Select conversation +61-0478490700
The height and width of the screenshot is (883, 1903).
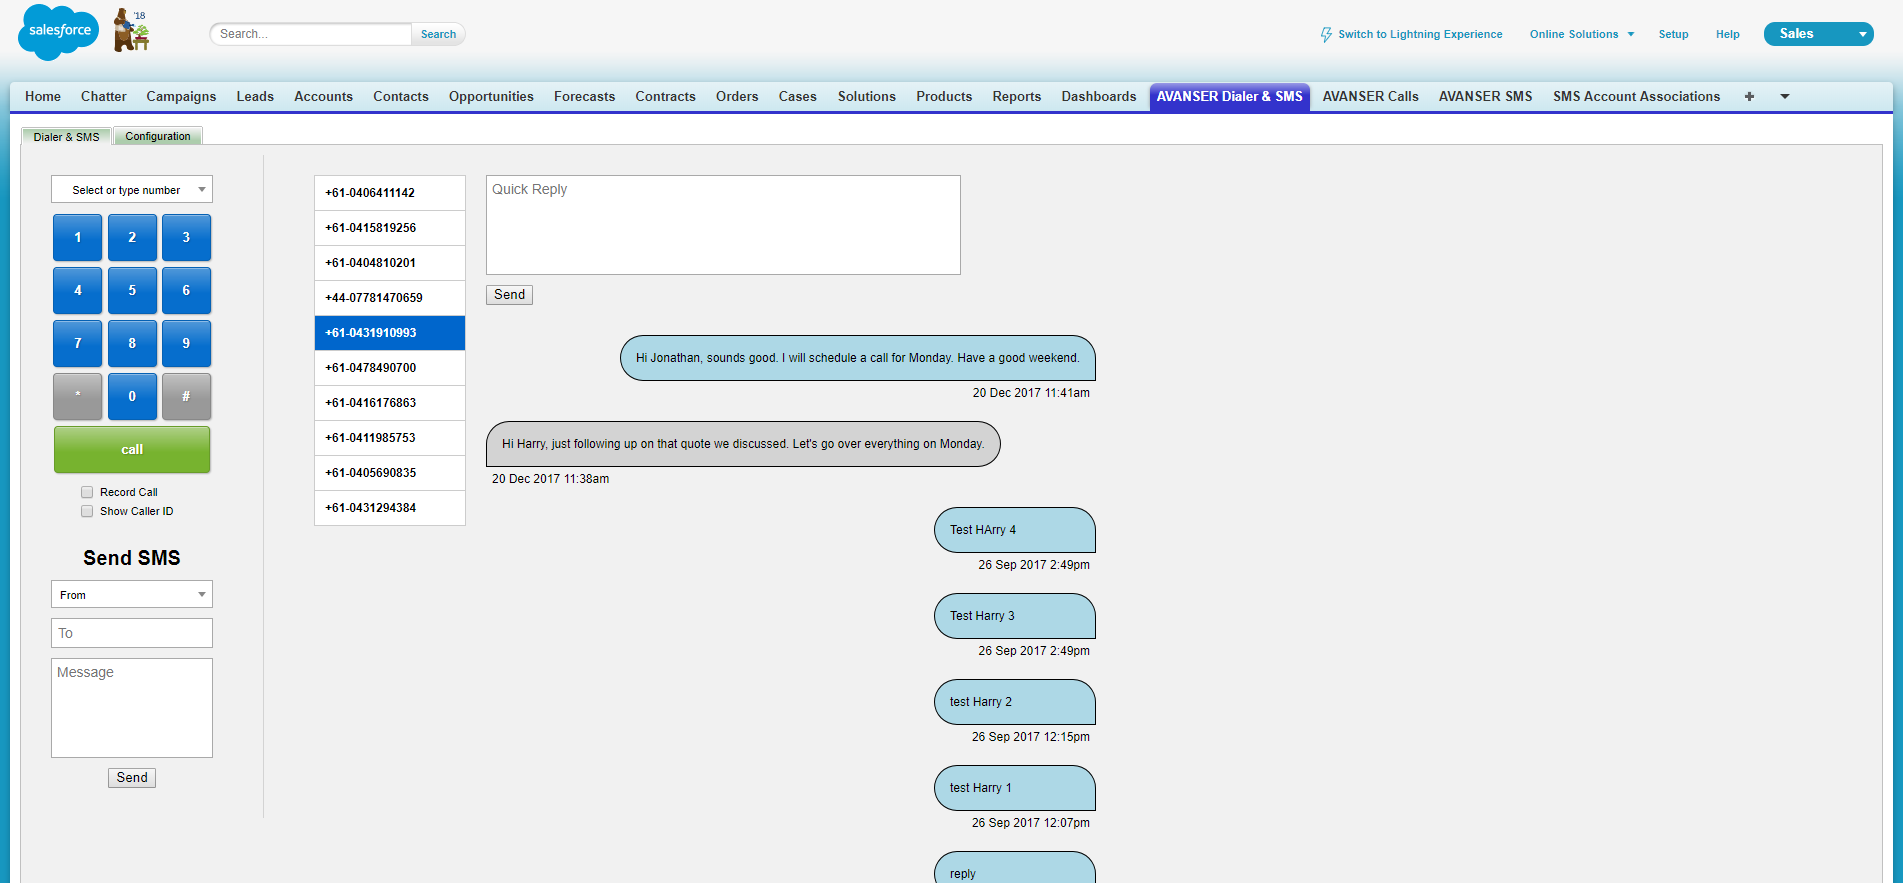tap(390, 368)
